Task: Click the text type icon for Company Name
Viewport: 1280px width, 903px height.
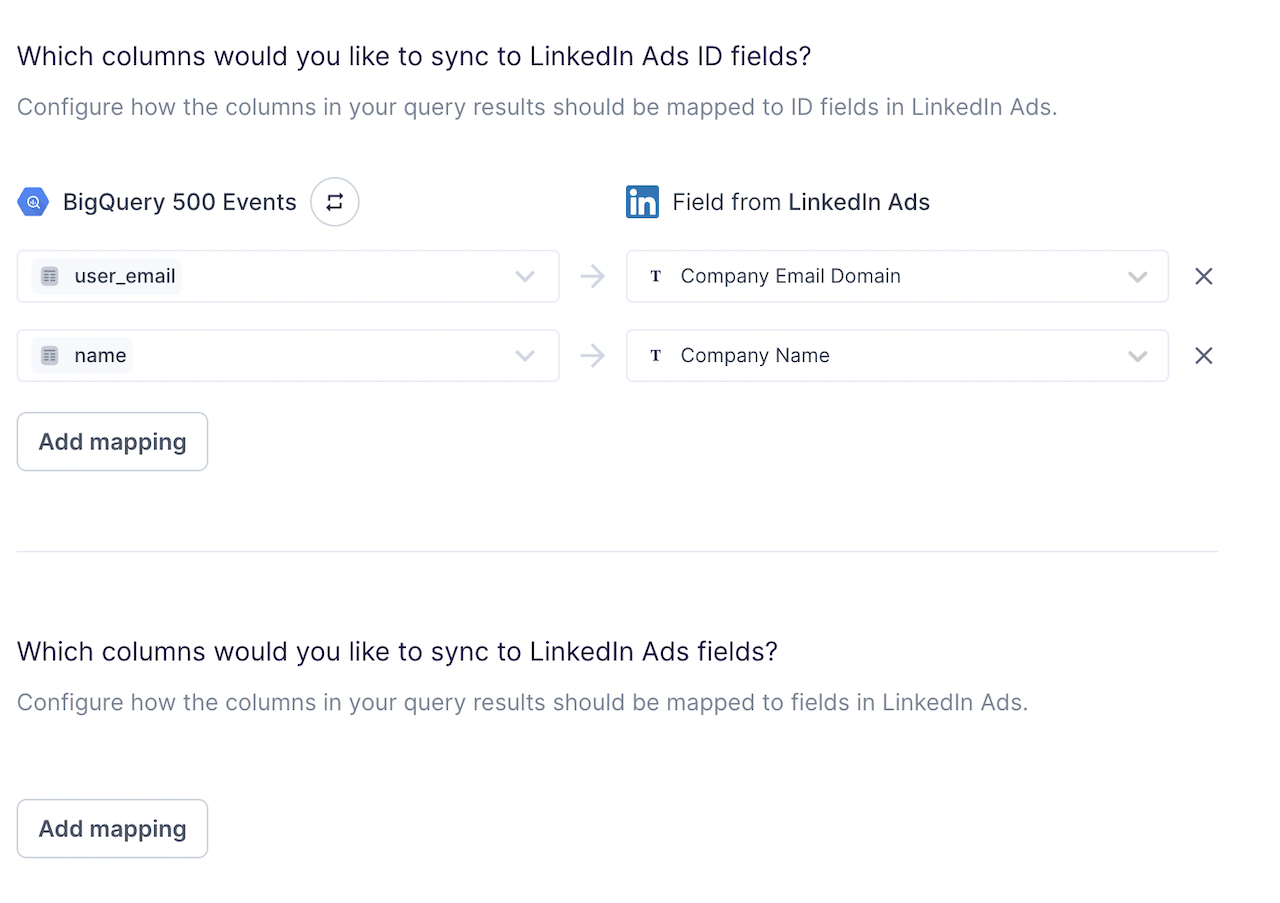Action: [656, 356]
